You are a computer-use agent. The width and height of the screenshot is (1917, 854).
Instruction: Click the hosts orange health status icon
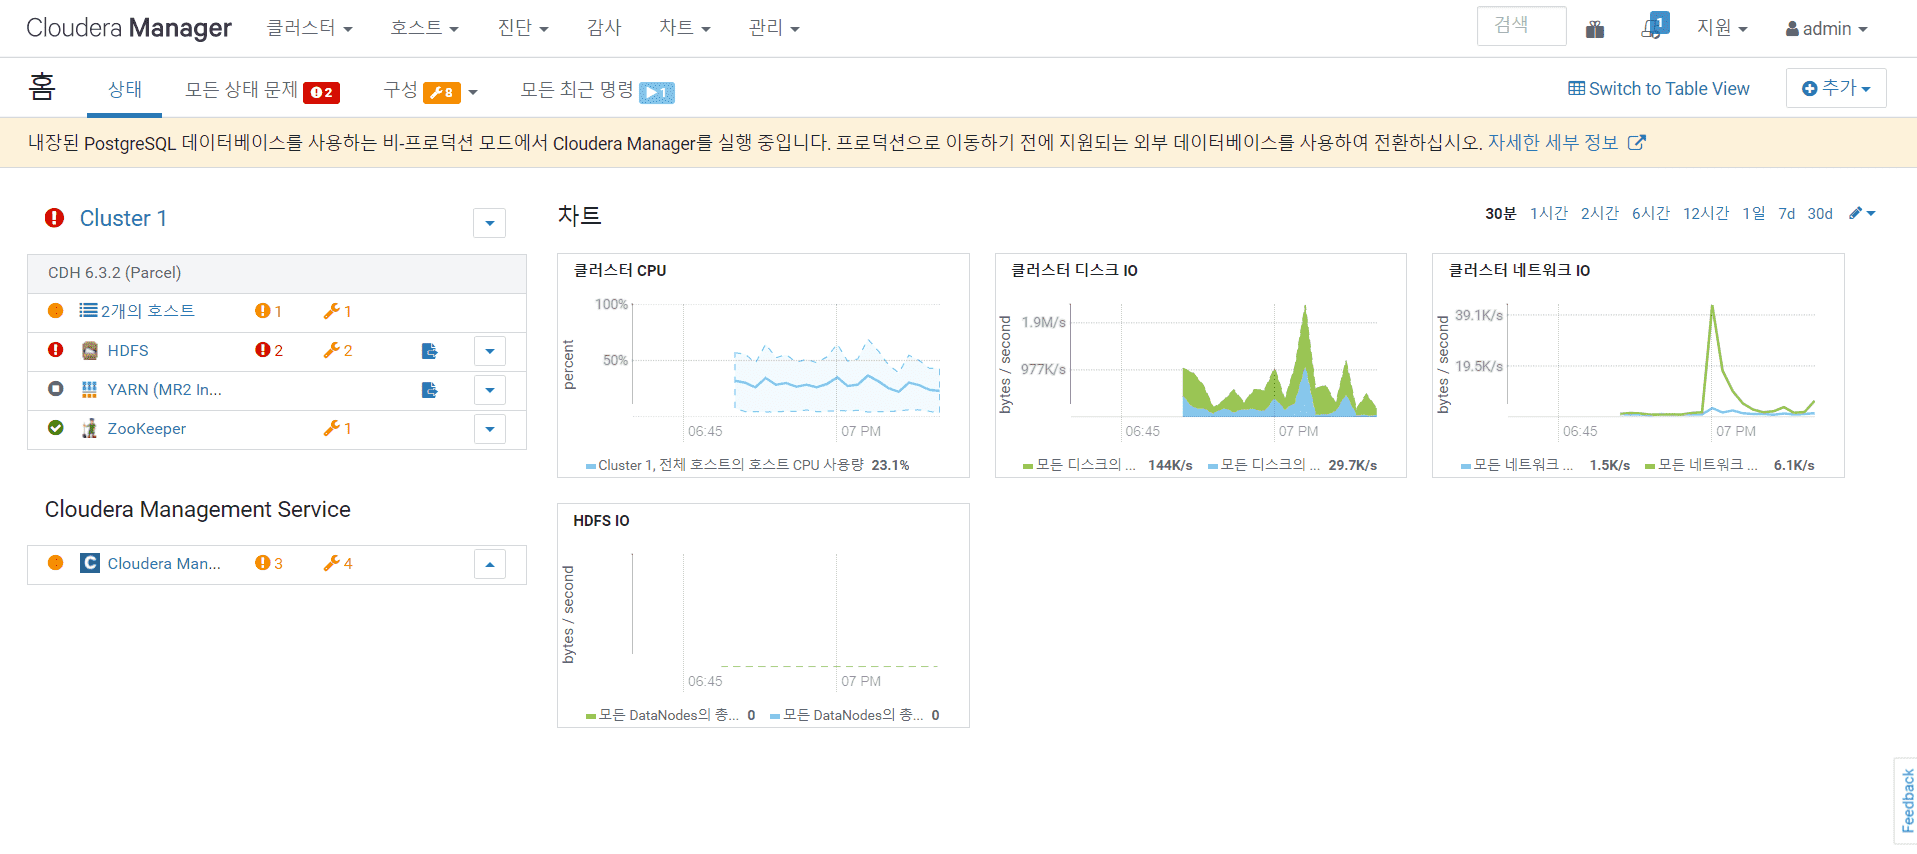56,311
